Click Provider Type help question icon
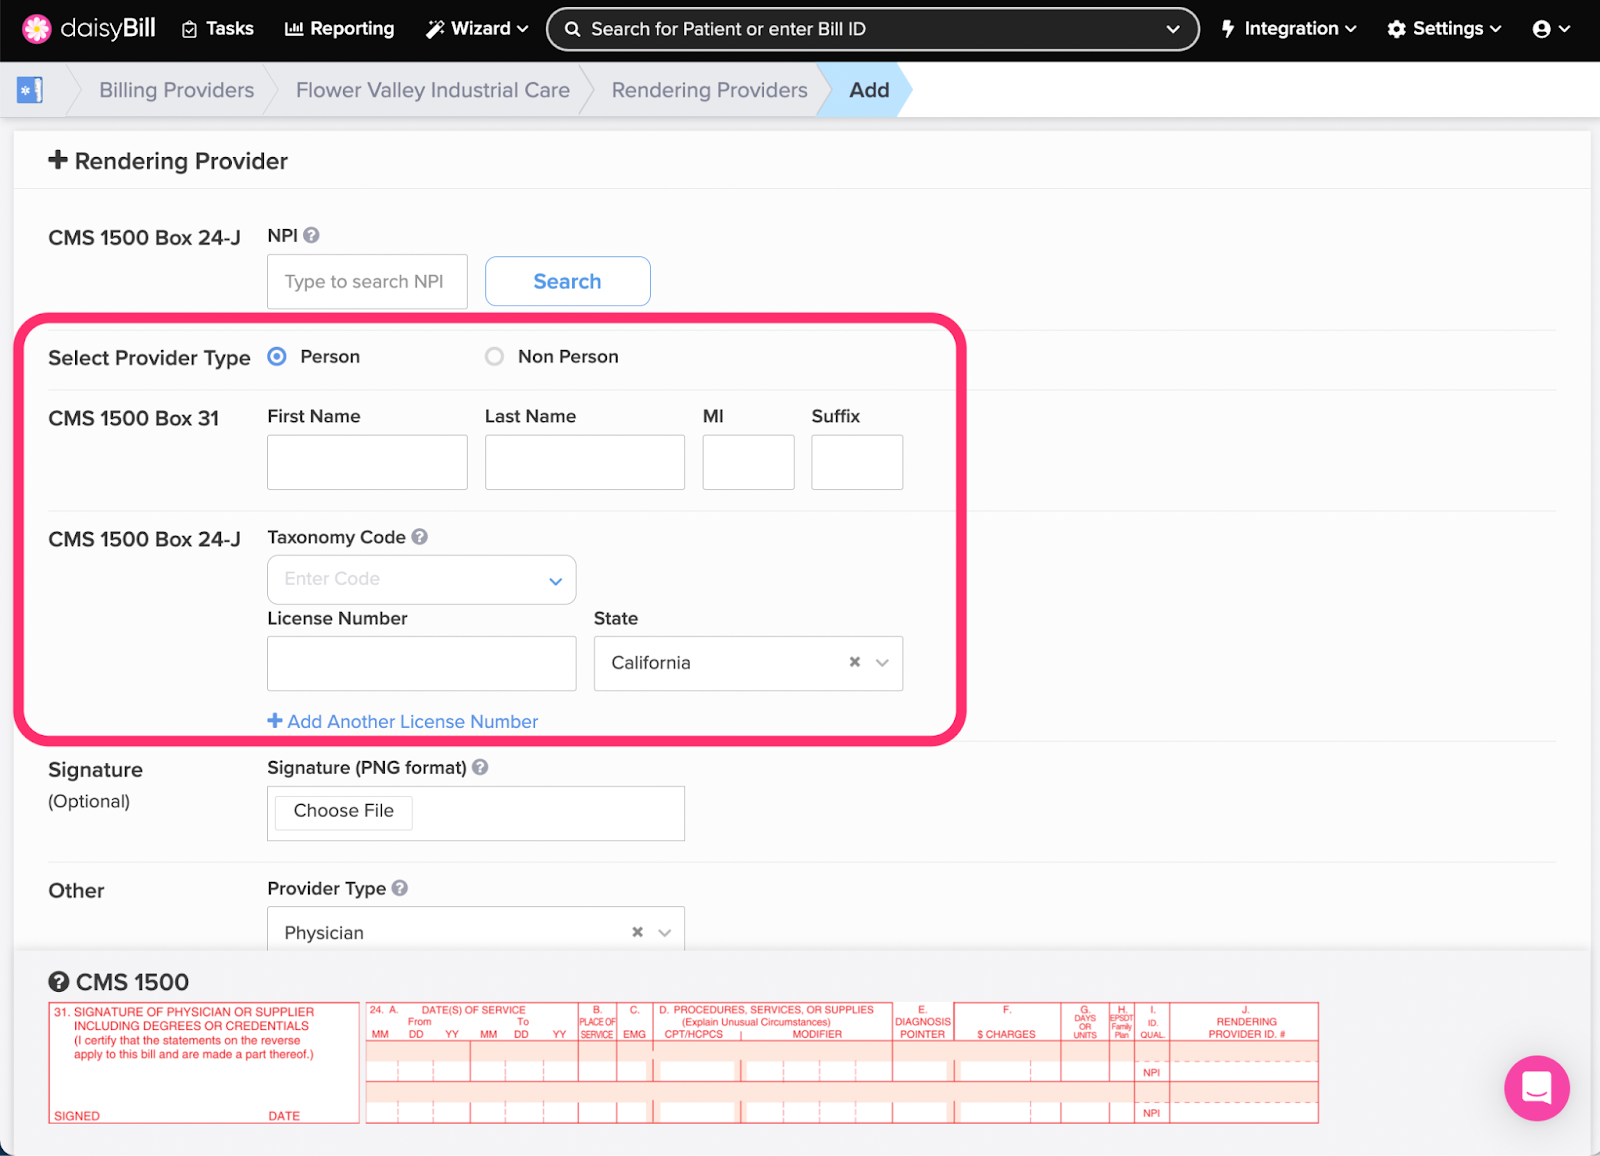The width and height of the screenshot is (1600, 1156). 400,888
